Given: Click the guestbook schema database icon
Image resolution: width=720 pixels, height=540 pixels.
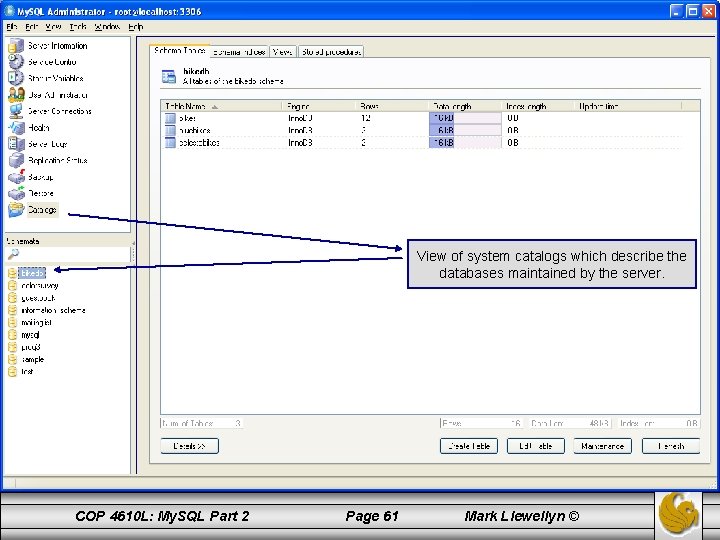Looking at the screenshot, I should click(12, 298).
